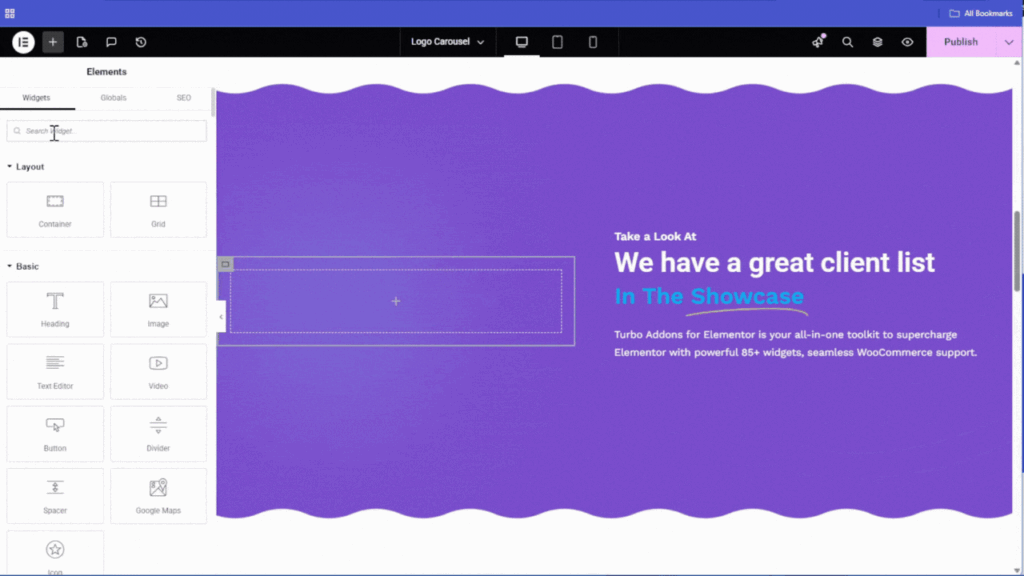Image resolution: width=1024 pixels, height=576 pixels.
Task: Click the Publish button
Action: (960, 42)
